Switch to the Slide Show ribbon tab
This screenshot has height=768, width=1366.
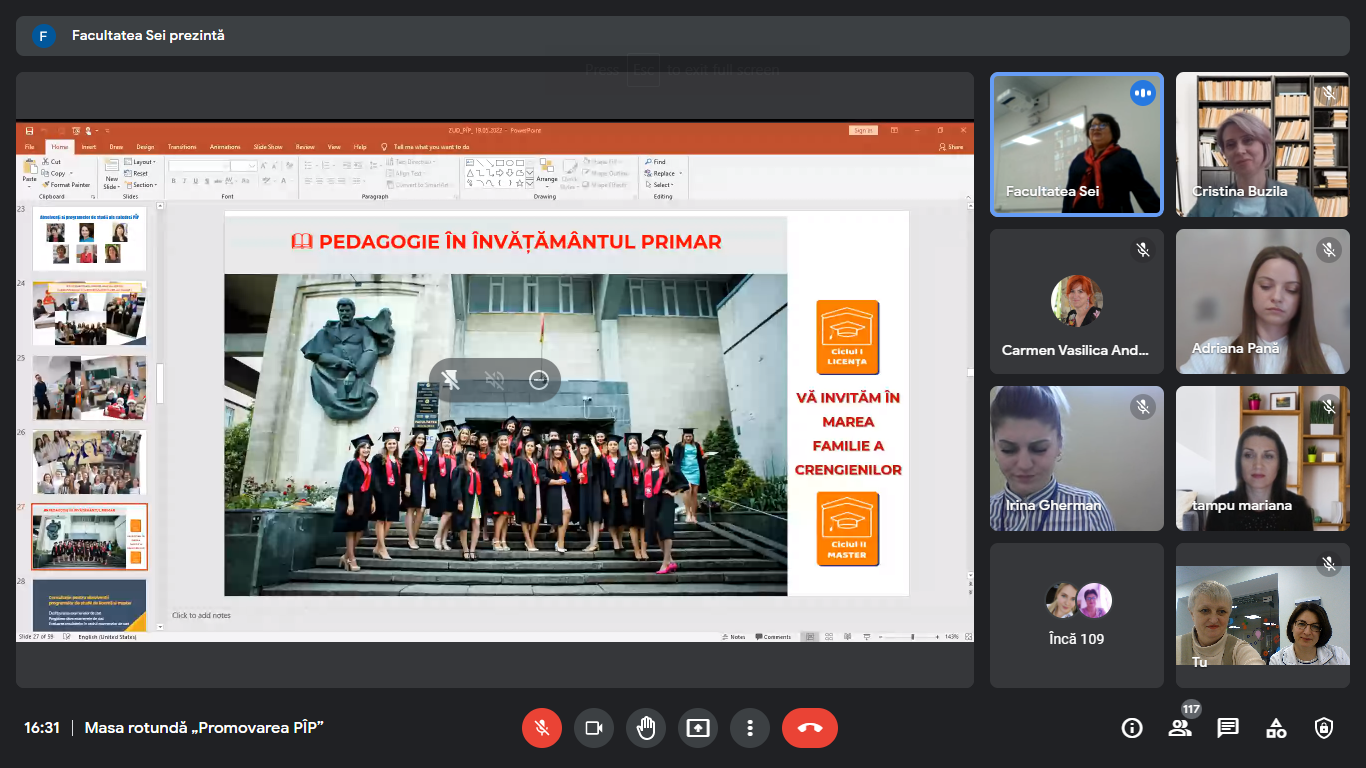coord(267,147)
